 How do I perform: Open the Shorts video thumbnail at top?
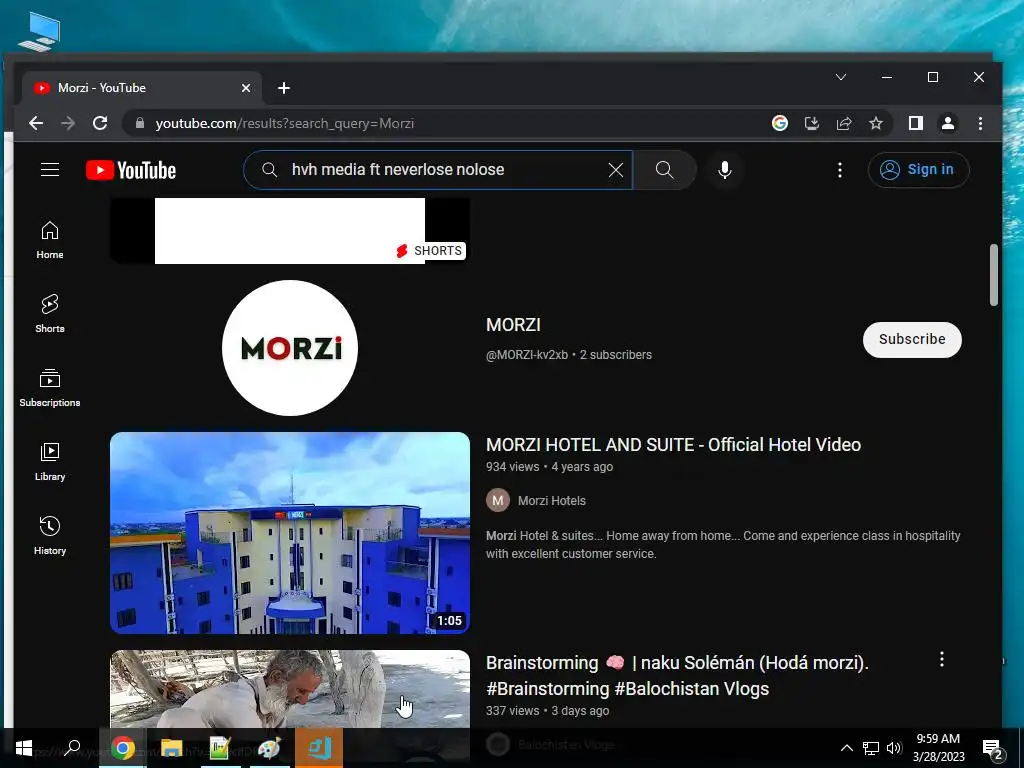point(290,231)
